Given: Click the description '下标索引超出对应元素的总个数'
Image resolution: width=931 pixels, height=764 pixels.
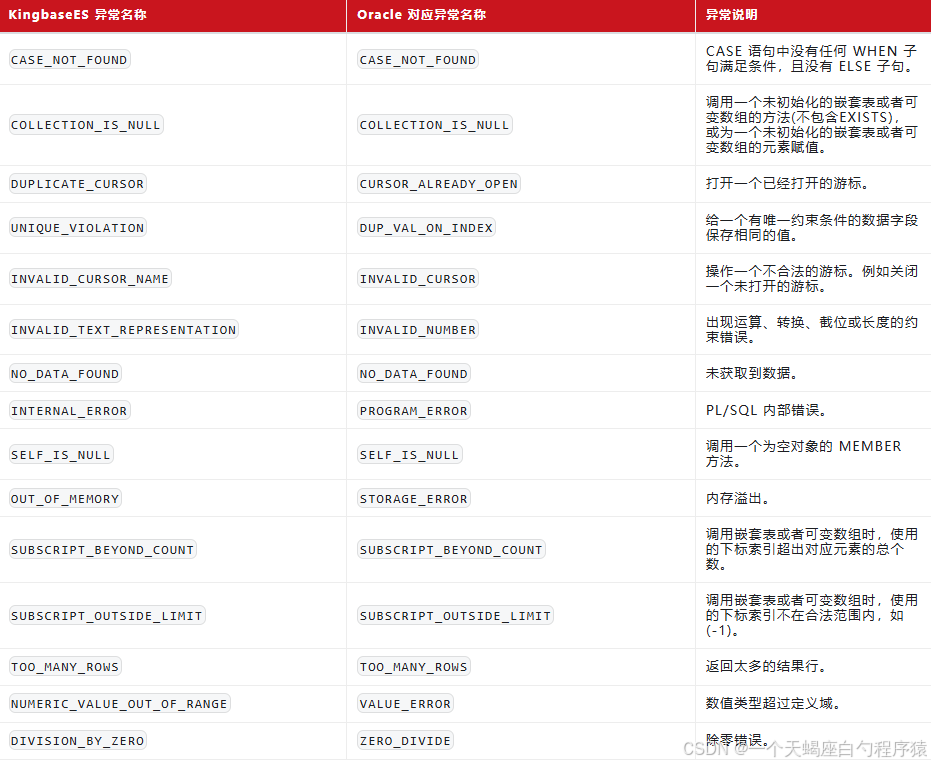Looking at the screenshot, I should pos(811,550).
